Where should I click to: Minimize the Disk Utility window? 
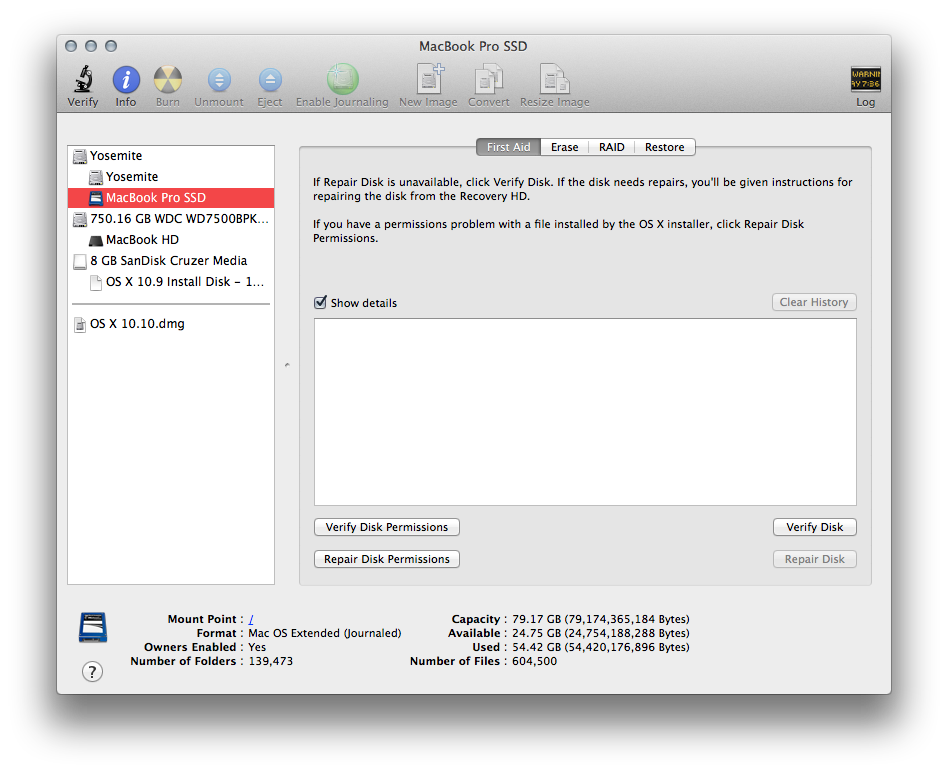pyautogui.click(x=91, y=46)
